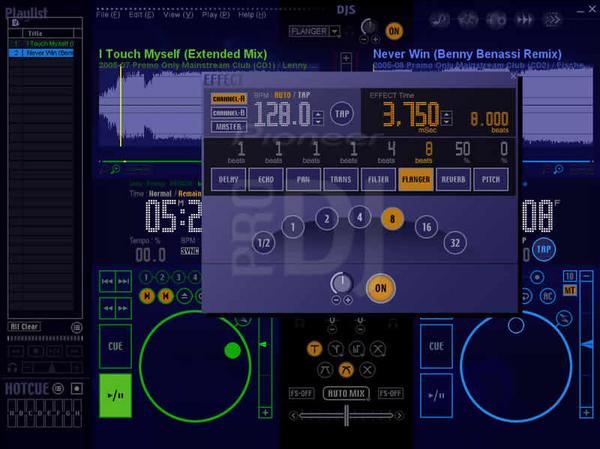Screen dimensions: 600x449
Task: Decrease effect level with the dialog minus button
Action: click(336, 300)
